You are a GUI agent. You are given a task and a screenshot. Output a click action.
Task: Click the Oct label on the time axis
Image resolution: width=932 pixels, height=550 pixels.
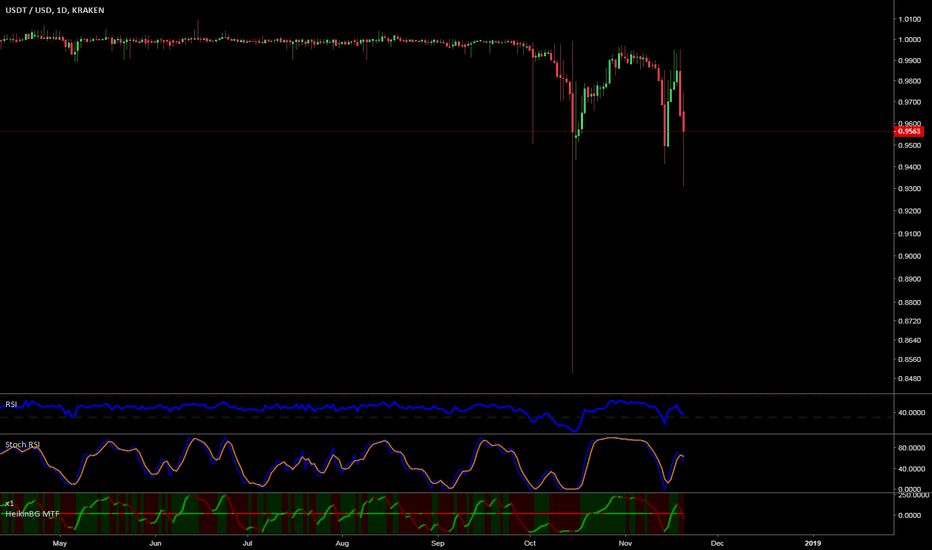(x=530, y=543)
